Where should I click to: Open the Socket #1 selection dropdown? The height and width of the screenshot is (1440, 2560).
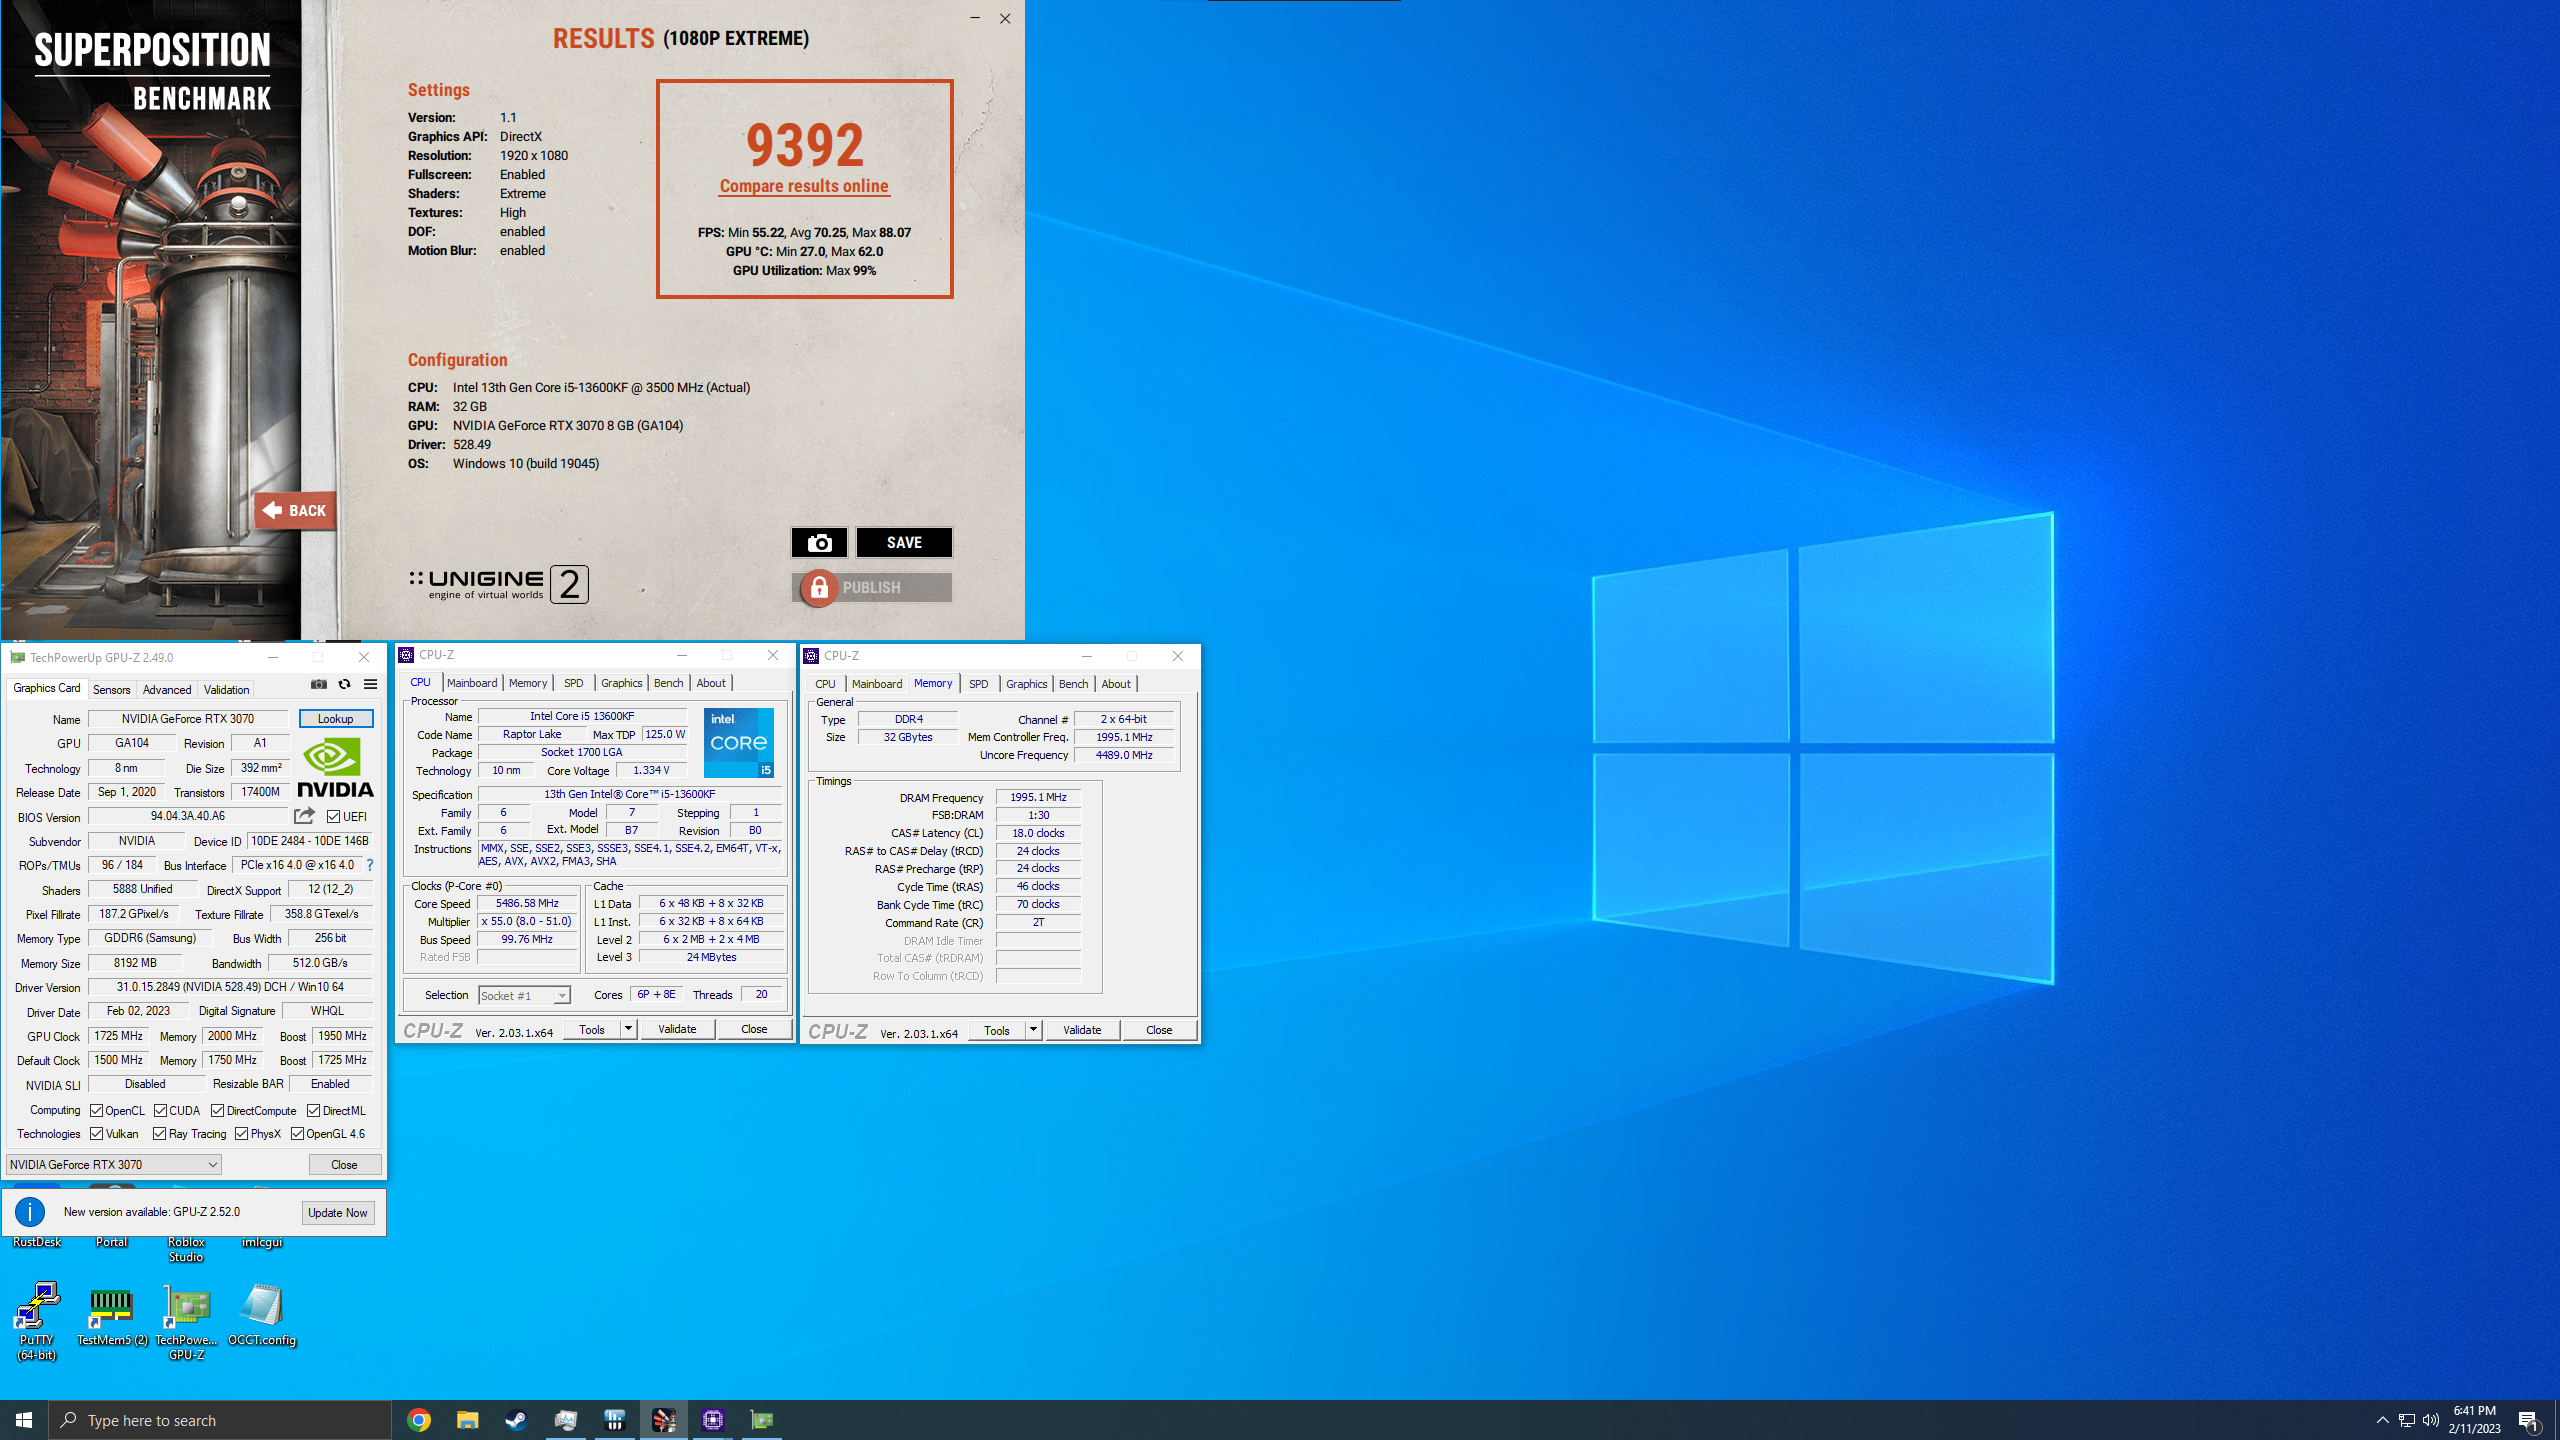(x=524, y=995)
